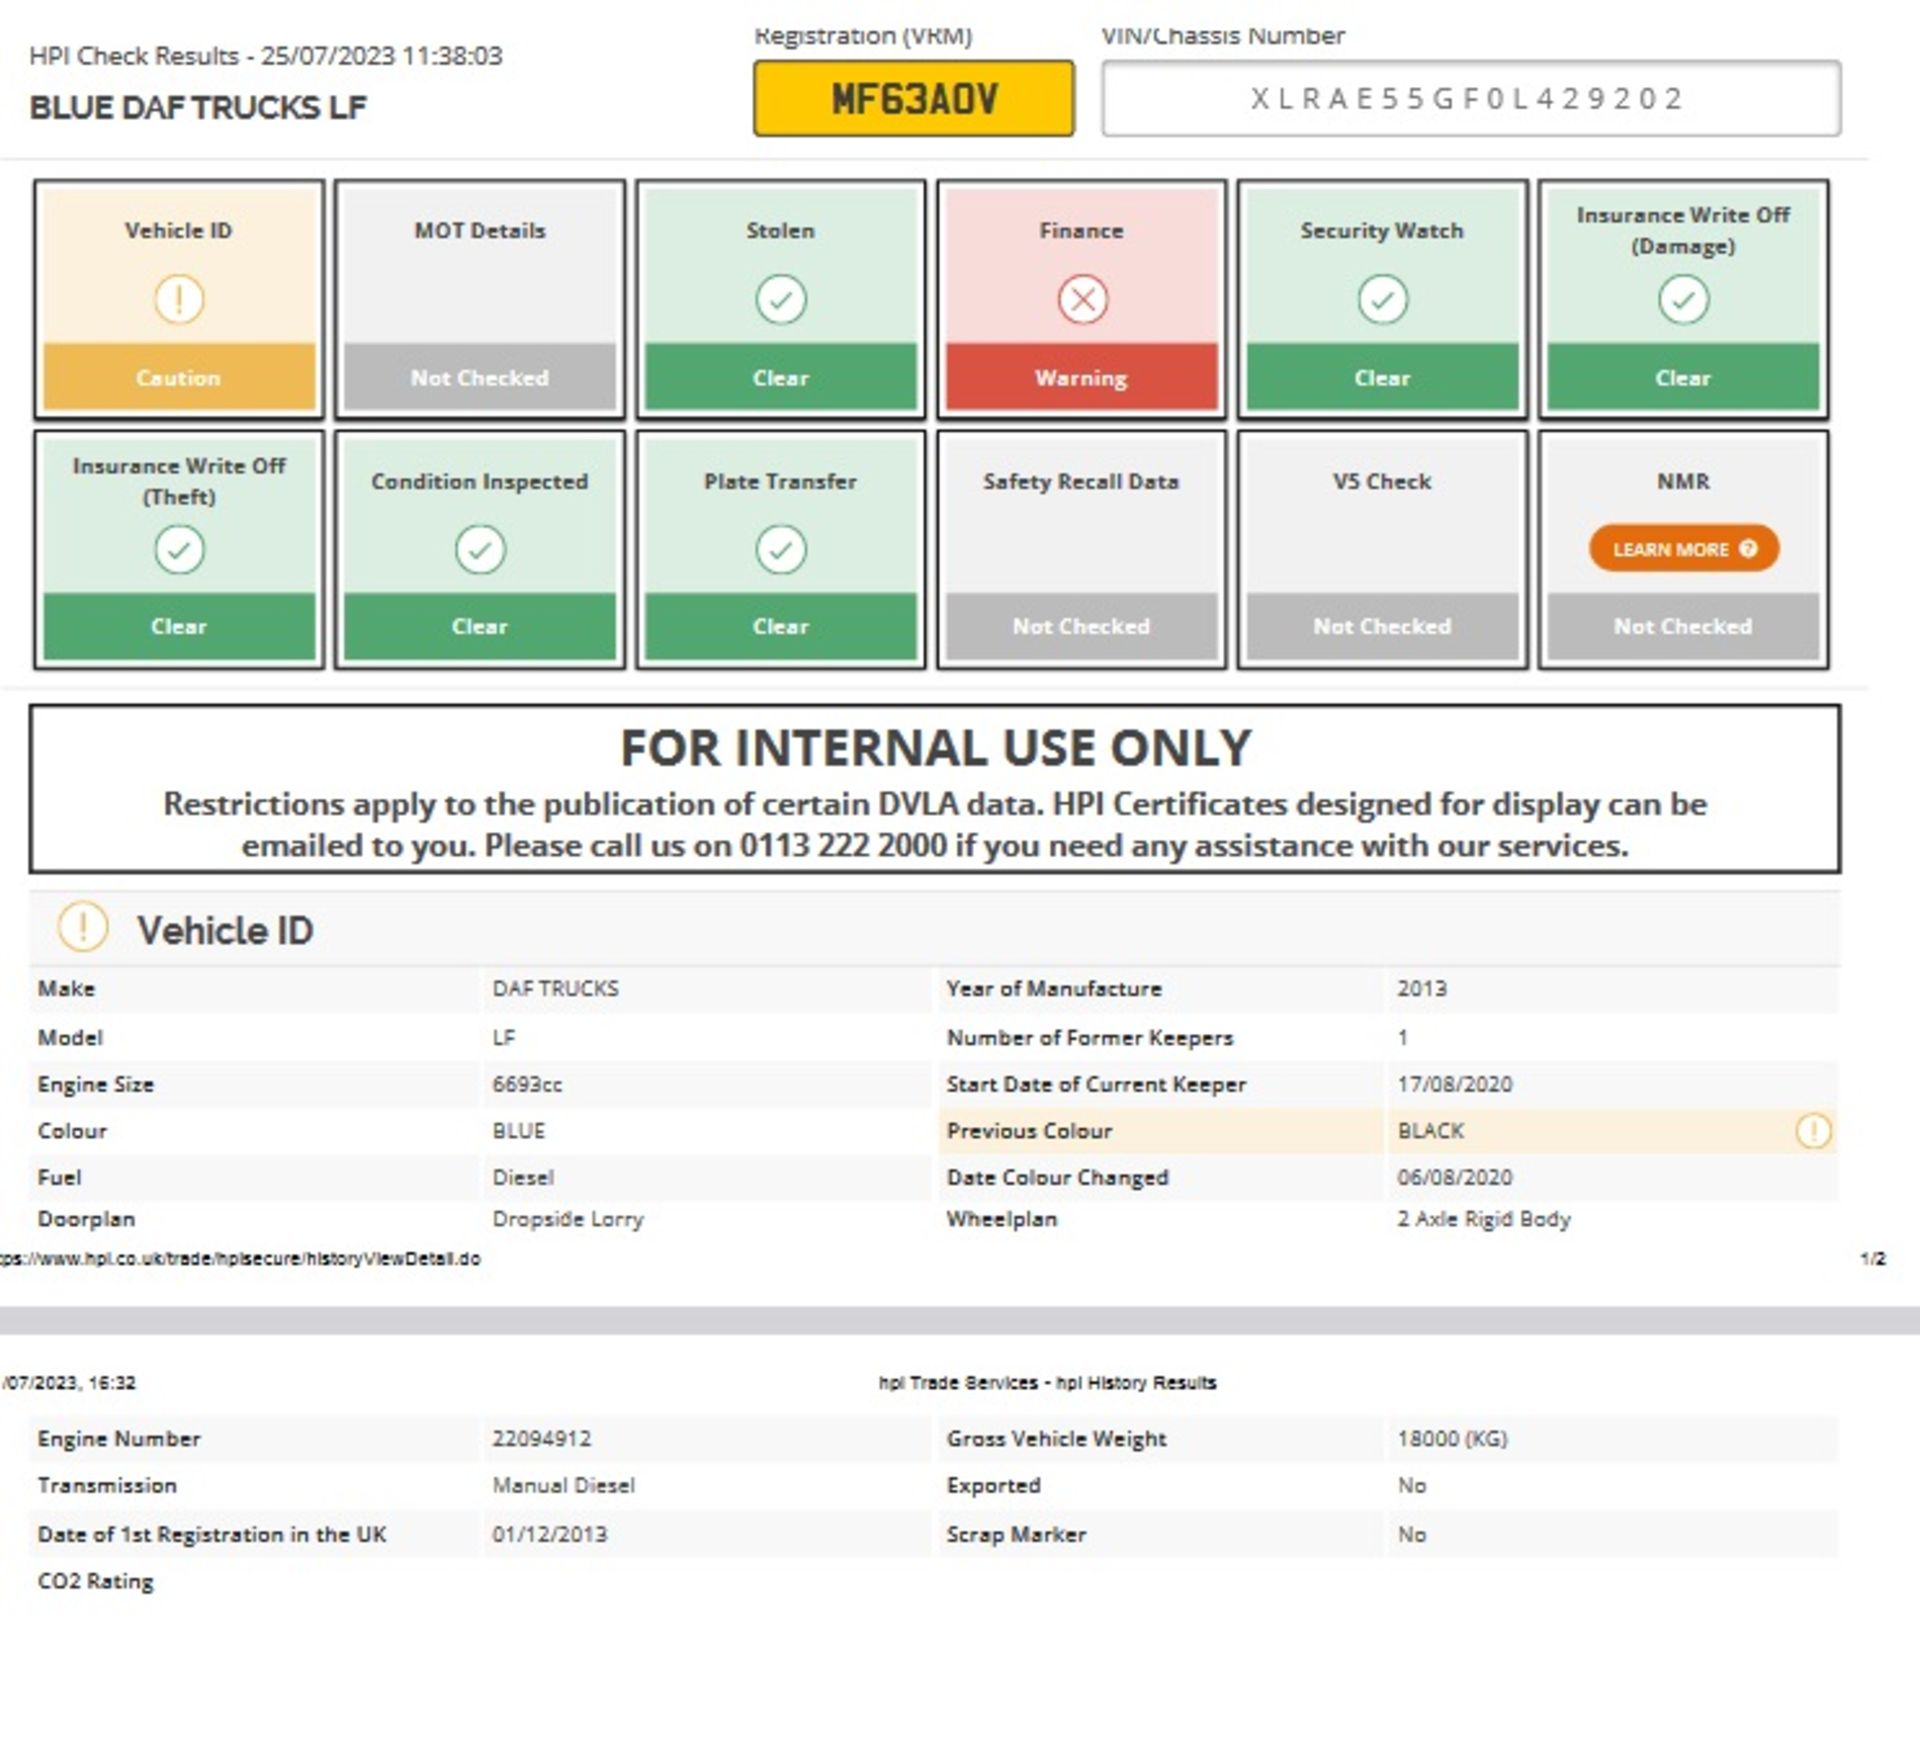Click the BLUE DAF TRUCKS LF title
The height and width of the screenshot is (1754, 1920).
coord(198,107)
